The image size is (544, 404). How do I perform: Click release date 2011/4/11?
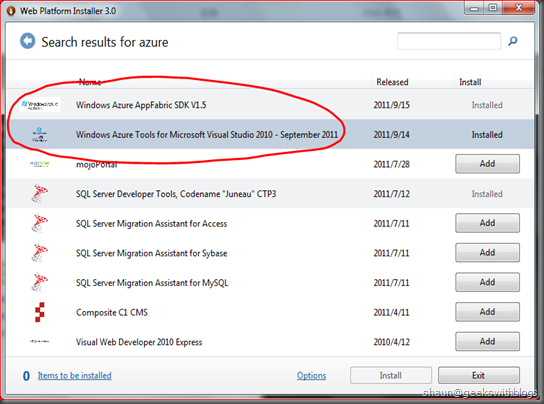(x=391, y=312)
